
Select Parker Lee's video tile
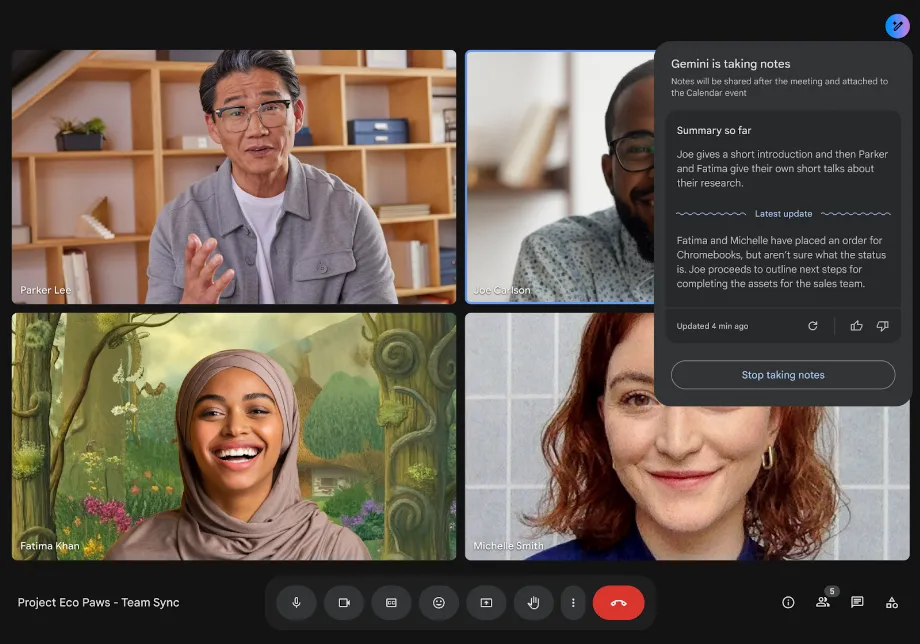234,177
